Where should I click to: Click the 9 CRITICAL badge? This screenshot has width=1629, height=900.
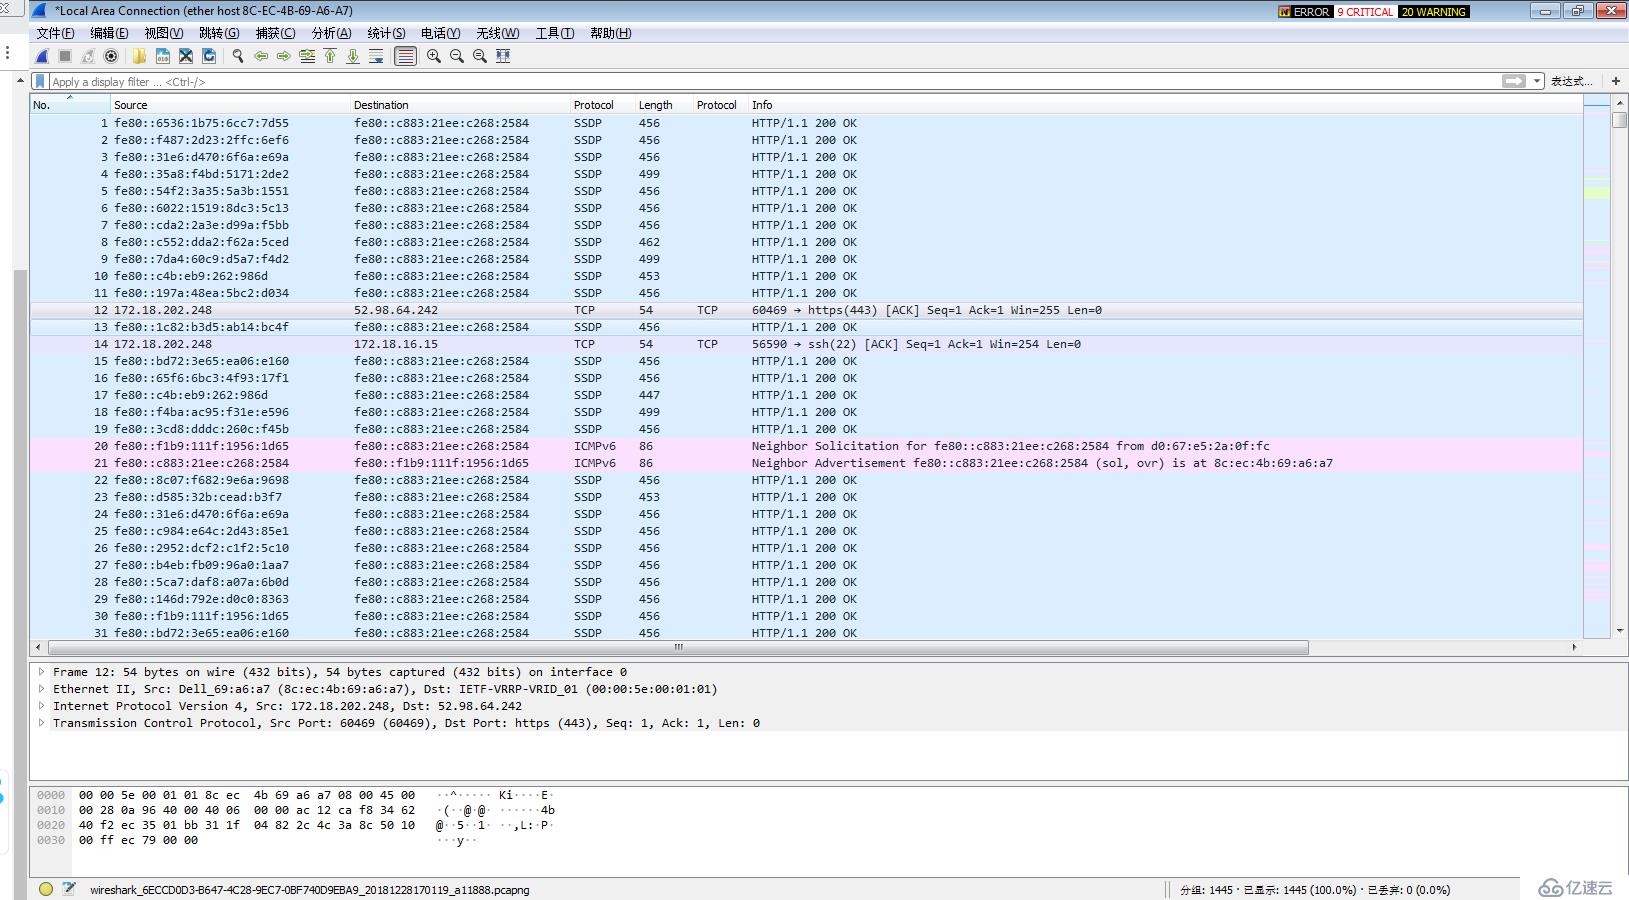tap(1365, 12)
